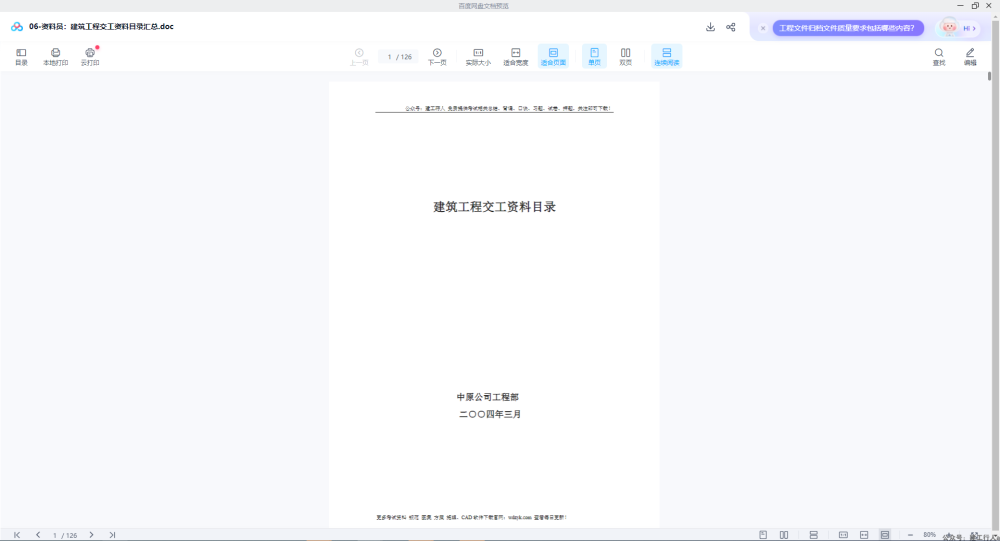Go to next page in bottom bar
This screenshot has width=1000, height=541.
91,535
